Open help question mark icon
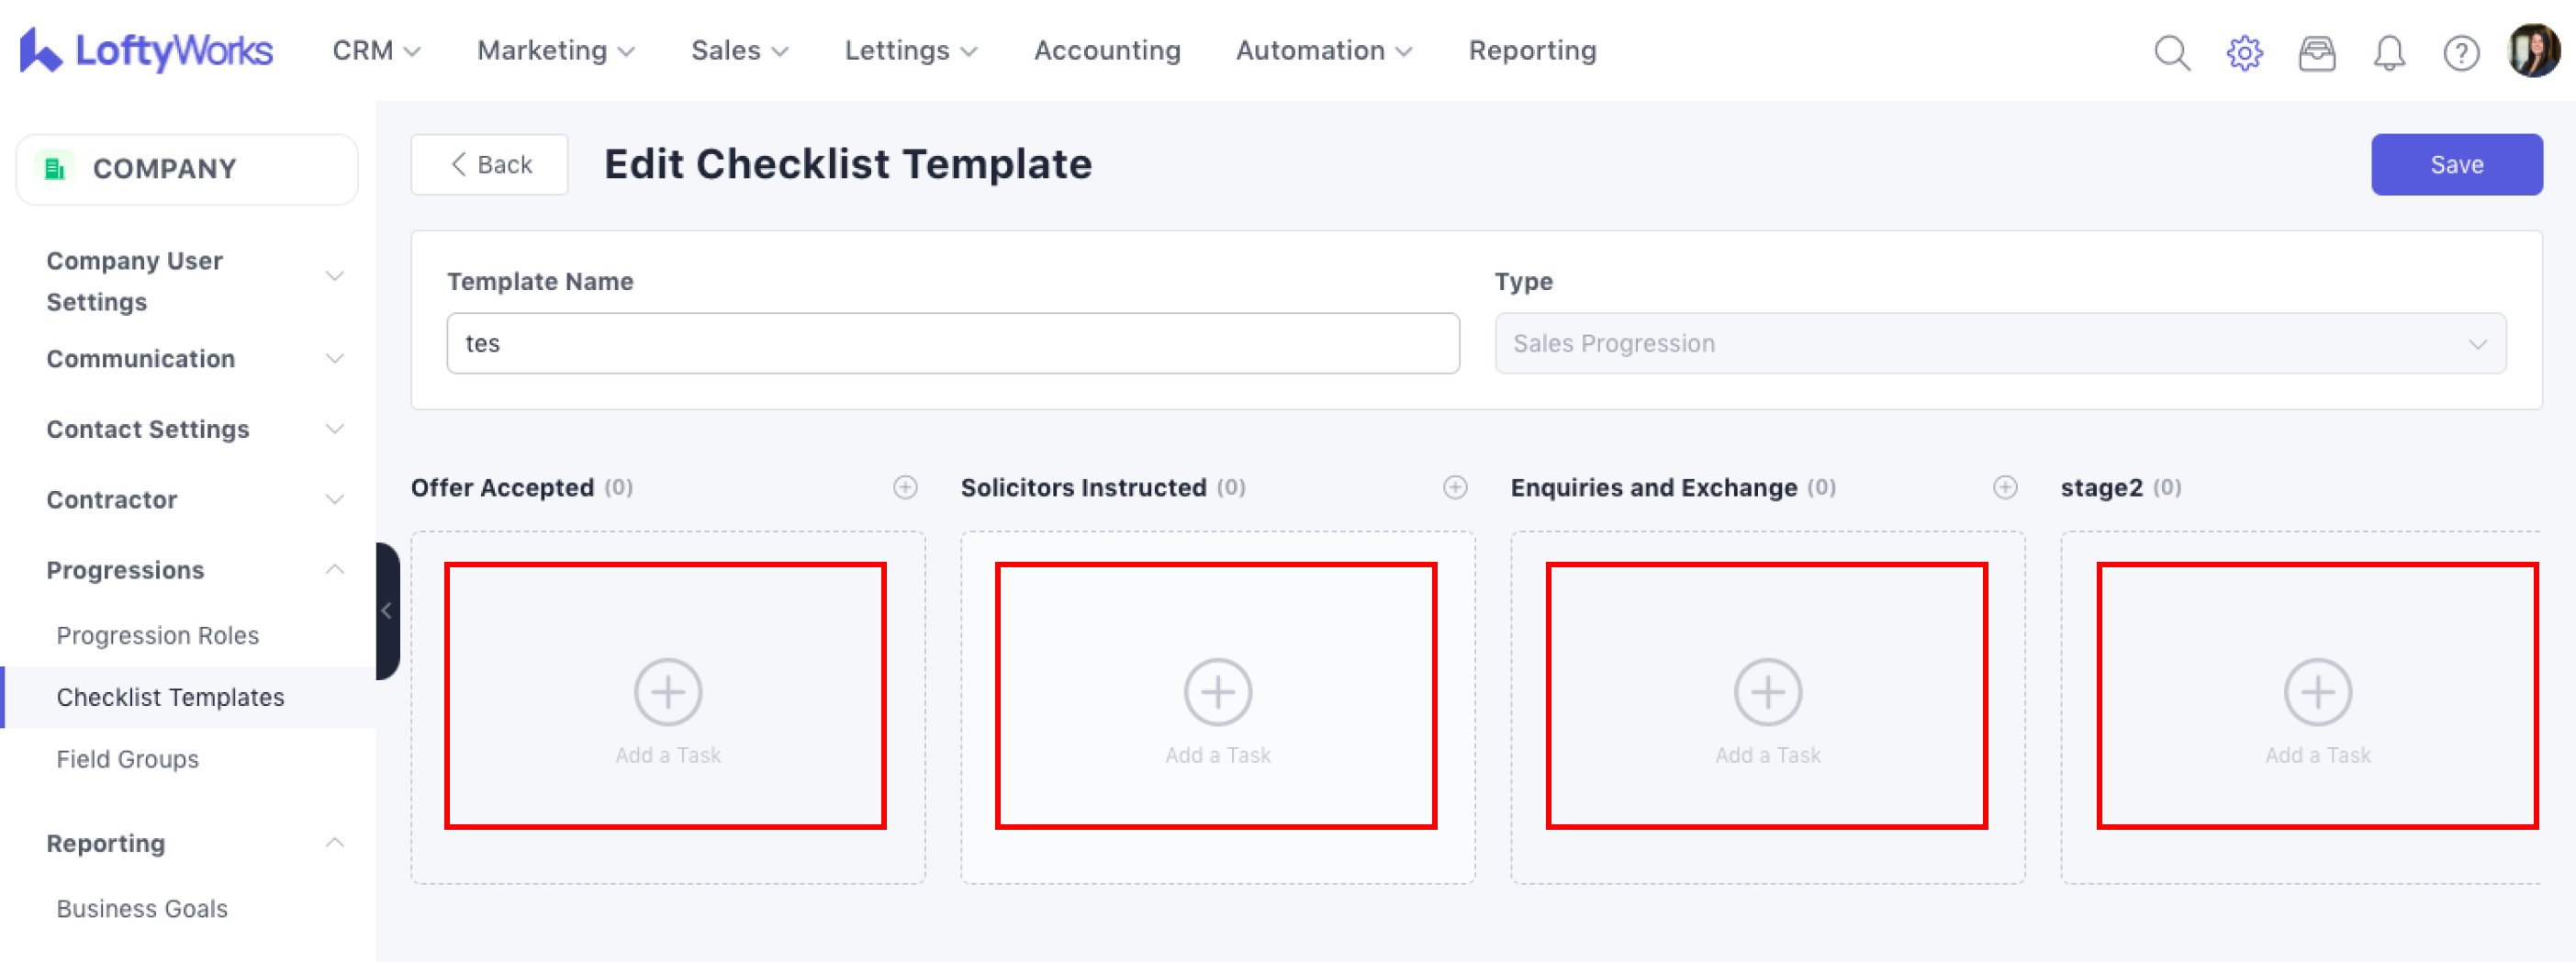2576x962 pixels. 2461,52
